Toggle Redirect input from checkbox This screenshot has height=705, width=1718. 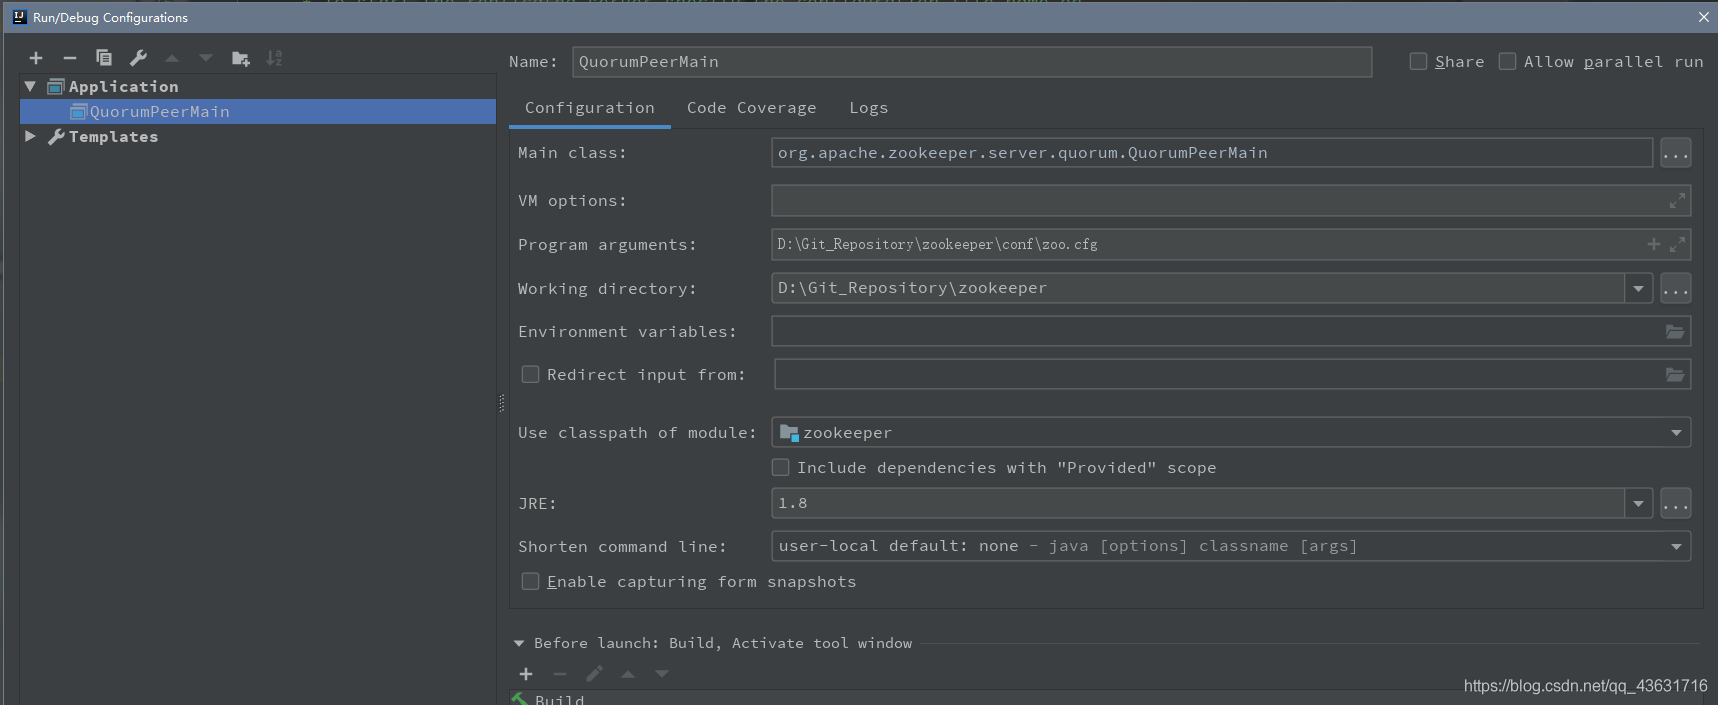(x=530, y=374)
